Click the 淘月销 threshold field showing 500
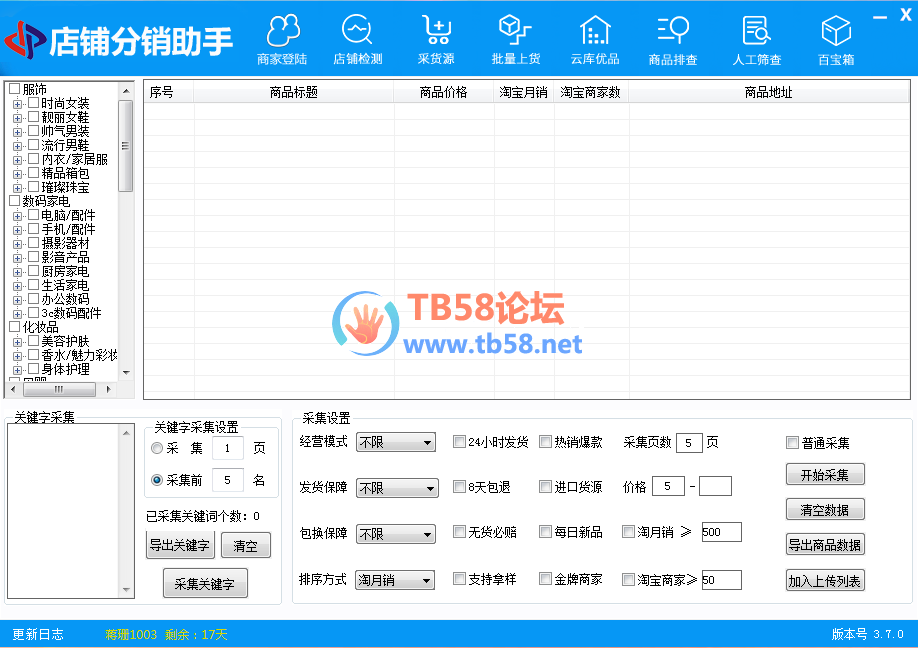918x648 pixels. click(721, 532)
